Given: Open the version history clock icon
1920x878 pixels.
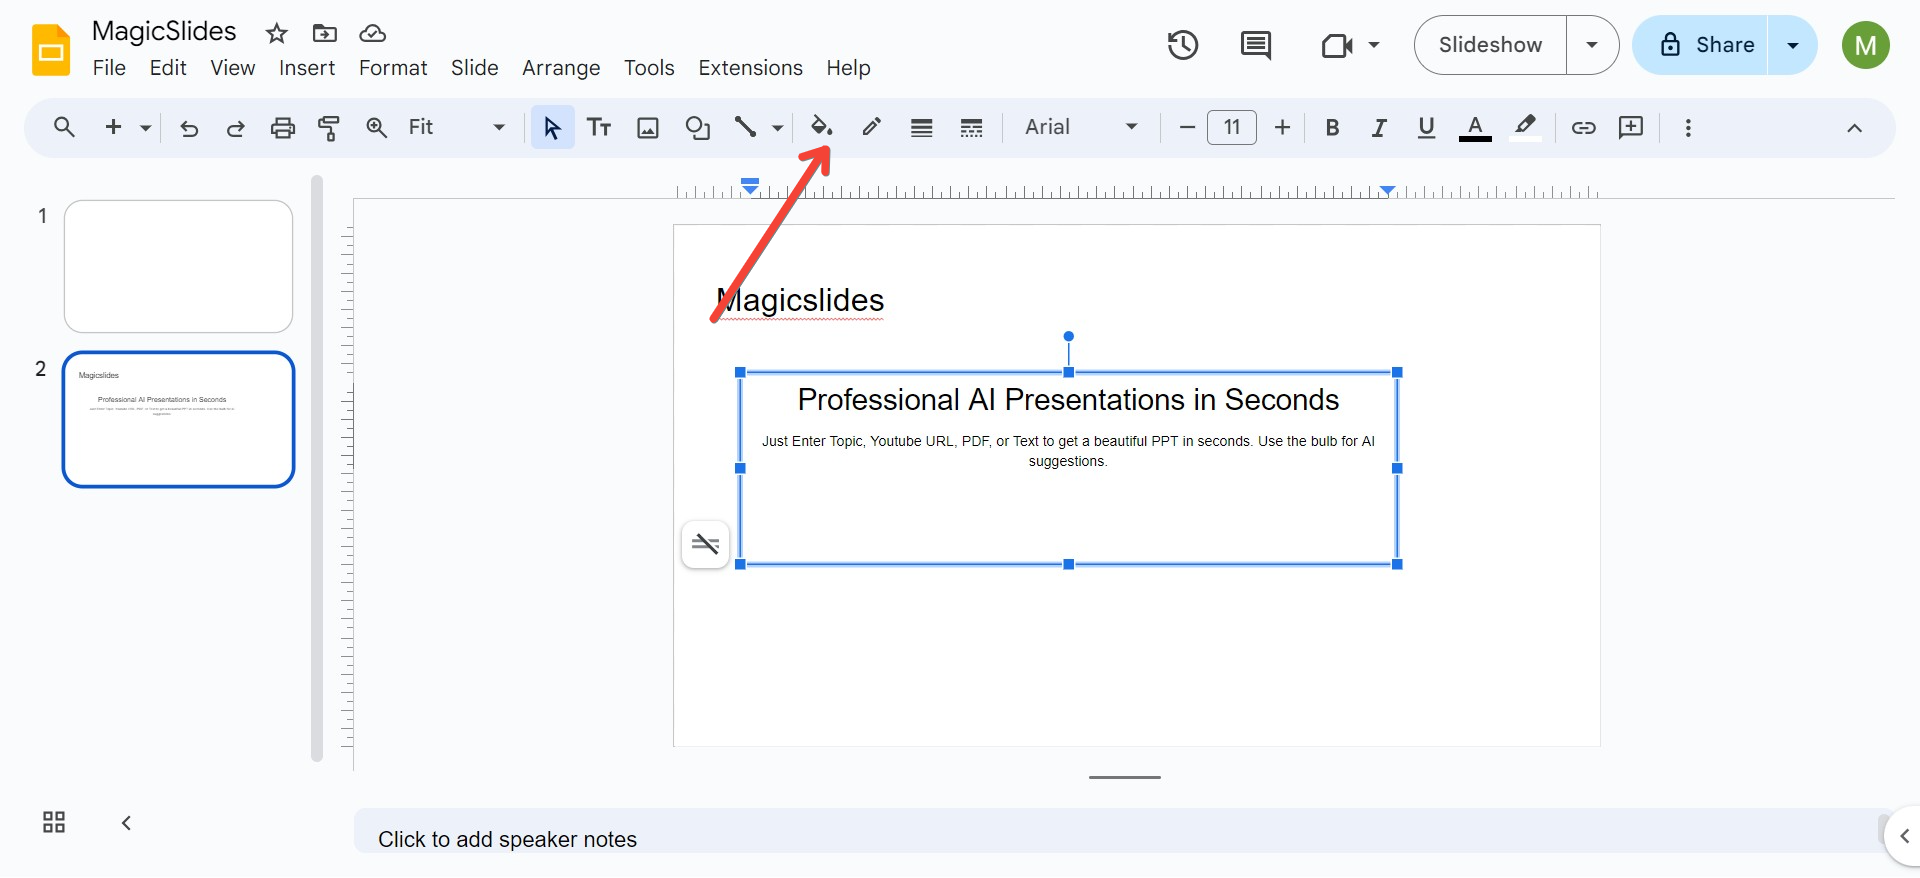Looking at the screenshot, I should click(x=1182, y=45).
